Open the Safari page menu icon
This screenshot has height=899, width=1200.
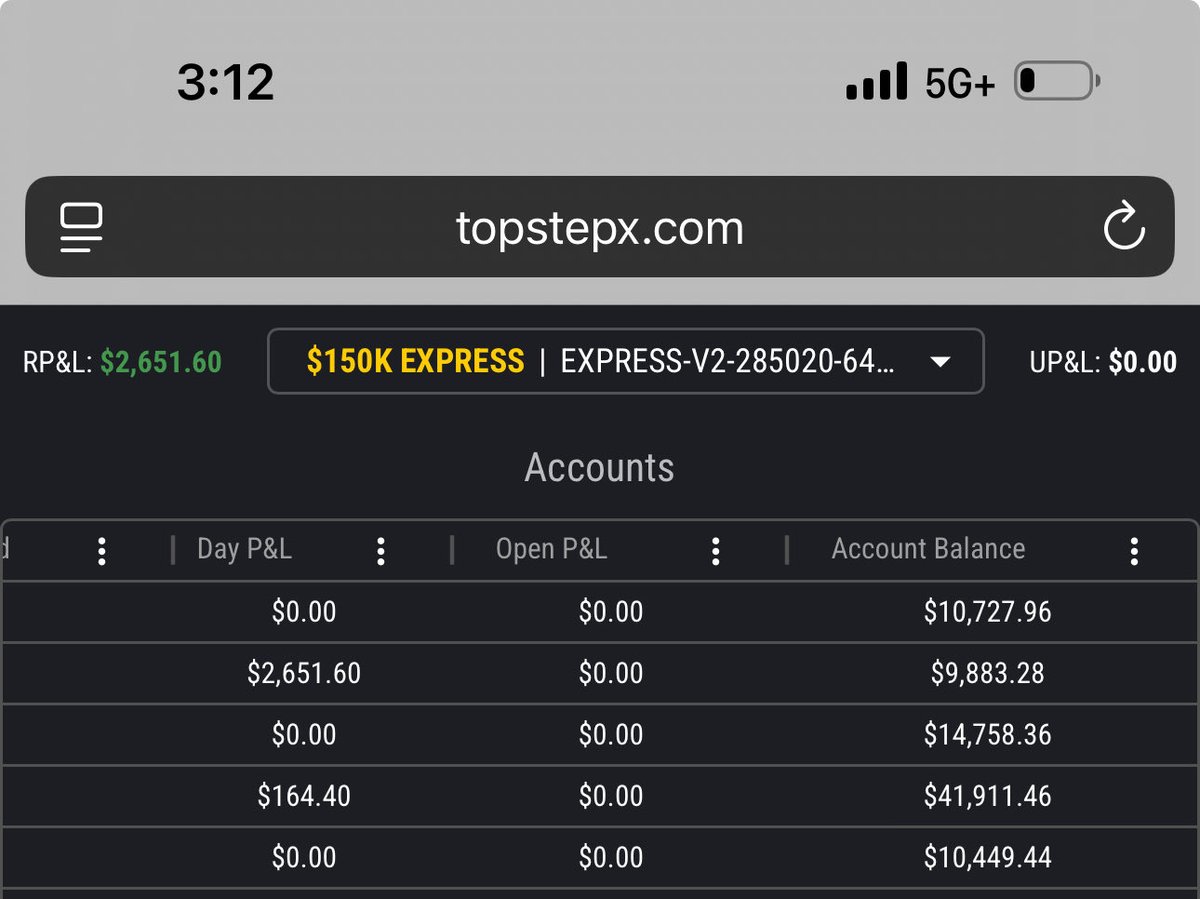[x=82, y=227]
